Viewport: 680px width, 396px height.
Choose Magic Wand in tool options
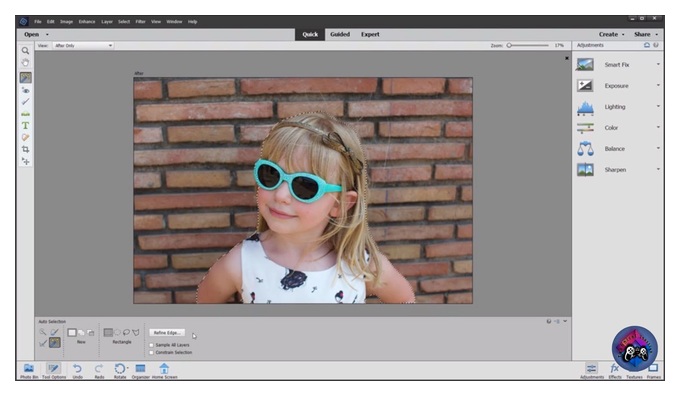42,343
